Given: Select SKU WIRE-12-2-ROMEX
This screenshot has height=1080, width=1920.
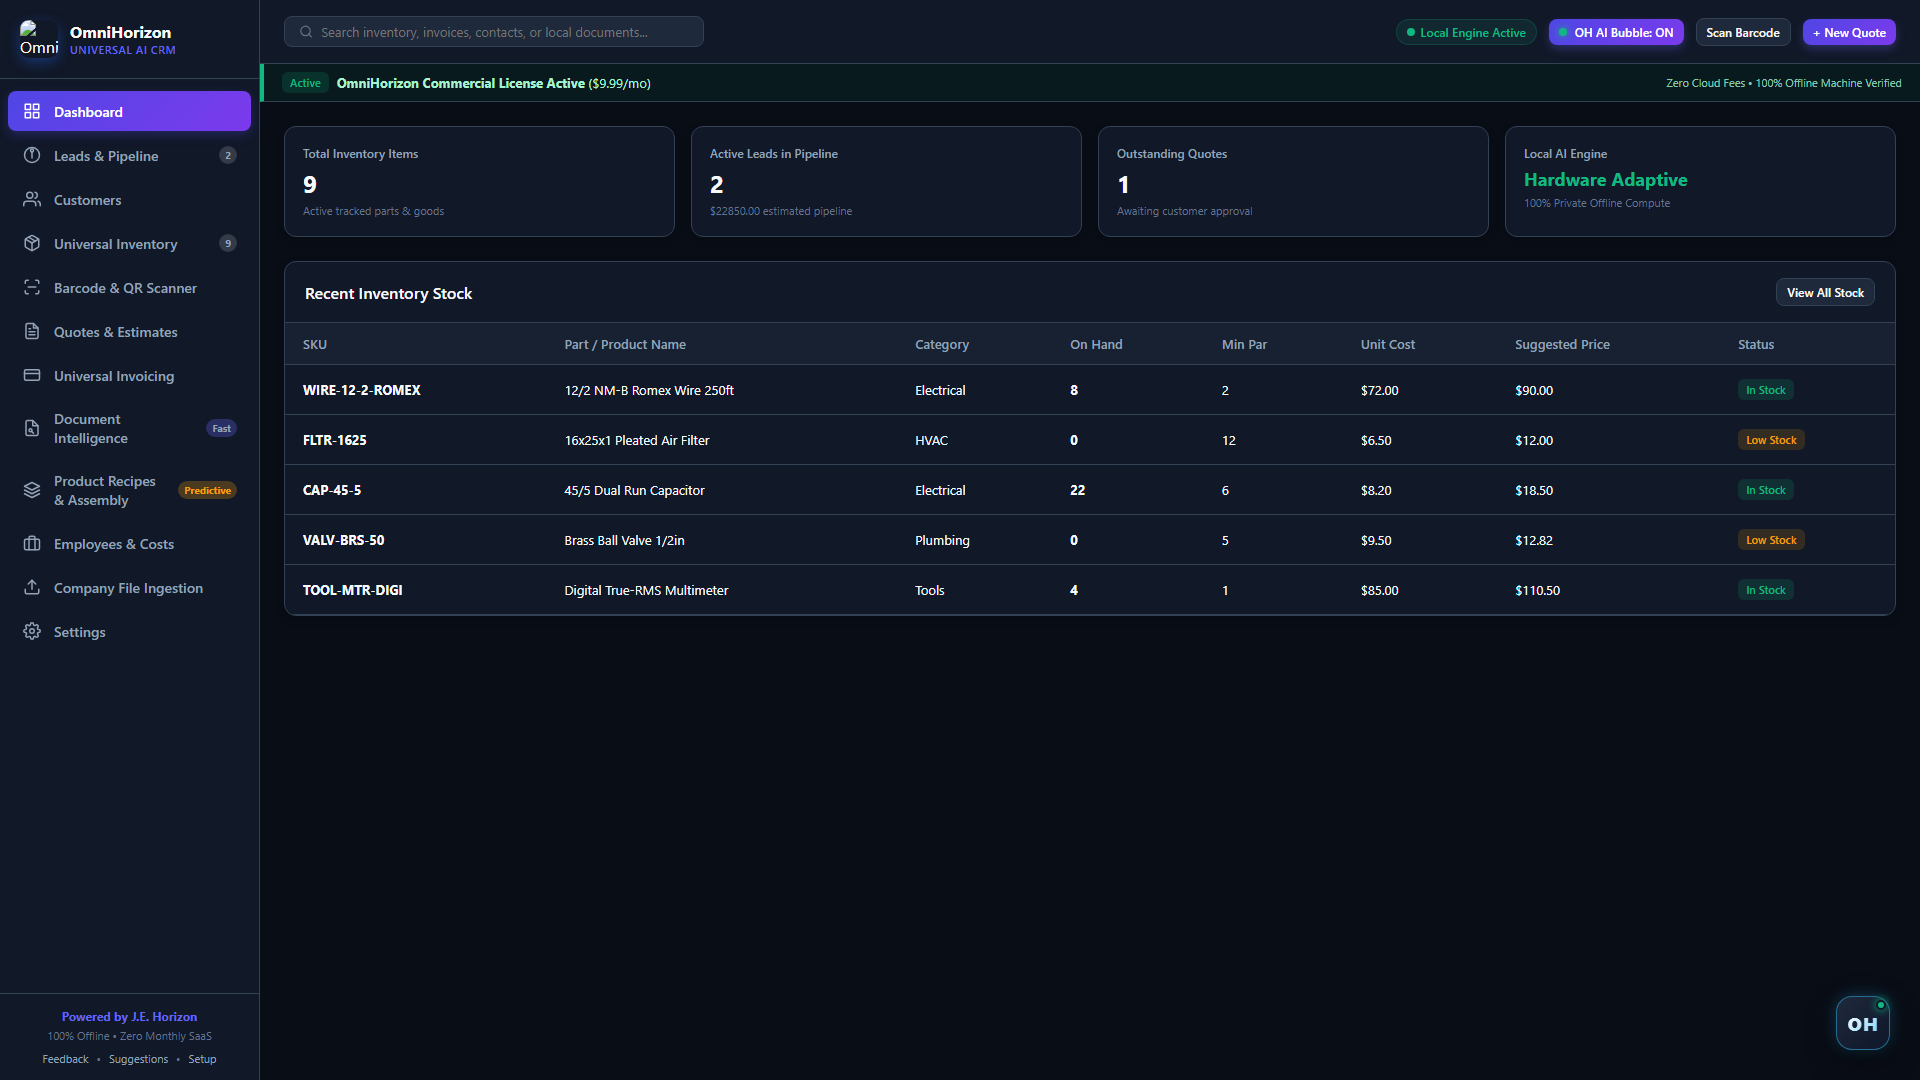Looking at the screenshot, I should 361,390.
